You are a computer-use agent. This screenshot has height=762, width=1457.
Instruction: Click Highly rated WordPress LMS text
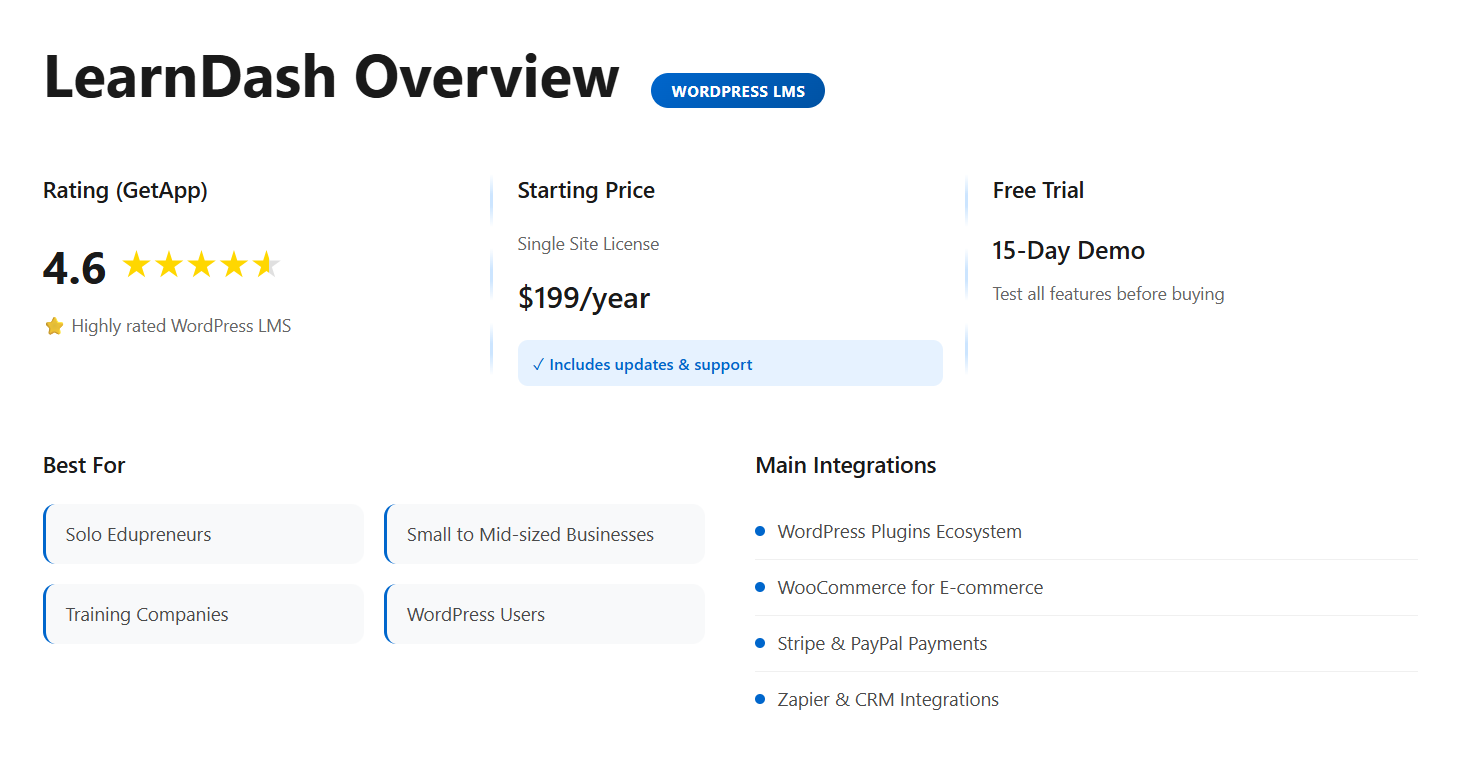point(181,326)
